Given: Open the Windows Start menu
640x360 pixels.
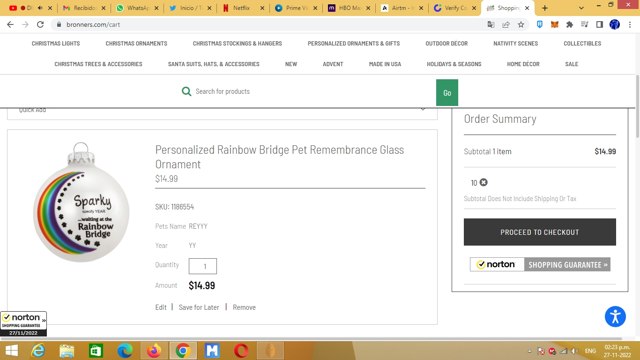Looking at the screenshot, I should click(11, 351).
